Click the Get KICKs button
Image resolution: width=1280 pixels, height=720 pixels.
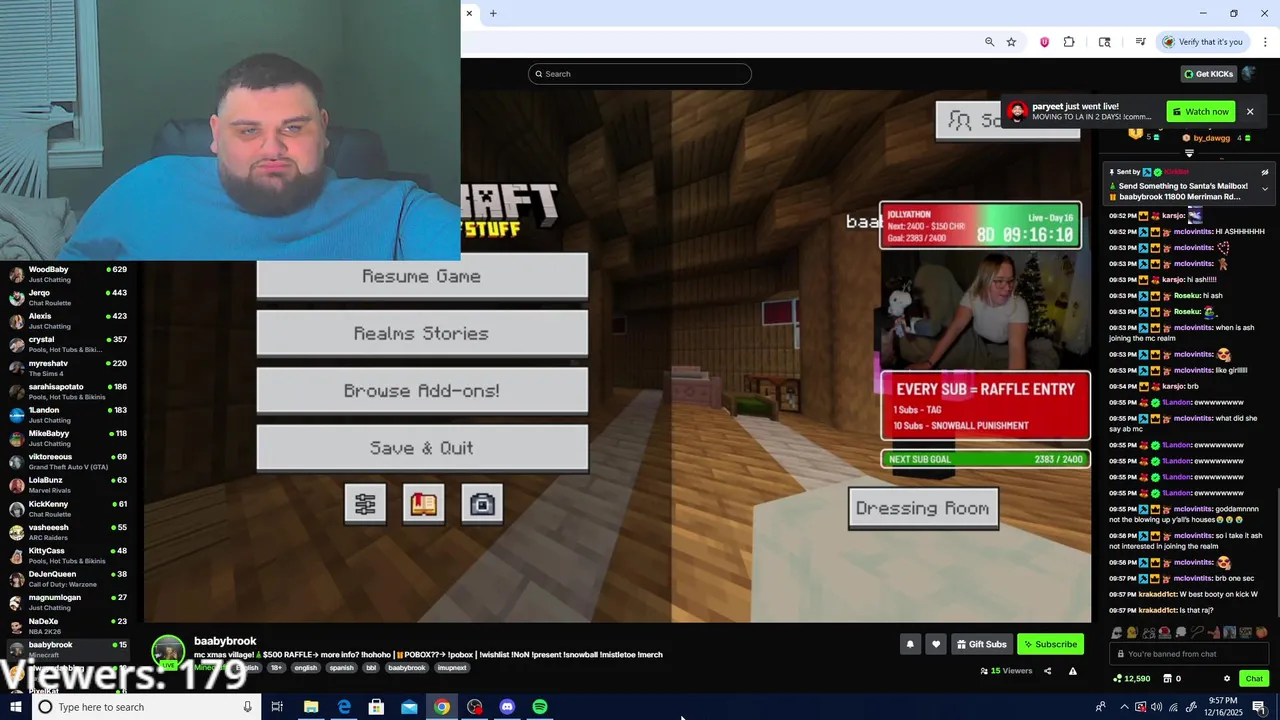[1209, 74]
